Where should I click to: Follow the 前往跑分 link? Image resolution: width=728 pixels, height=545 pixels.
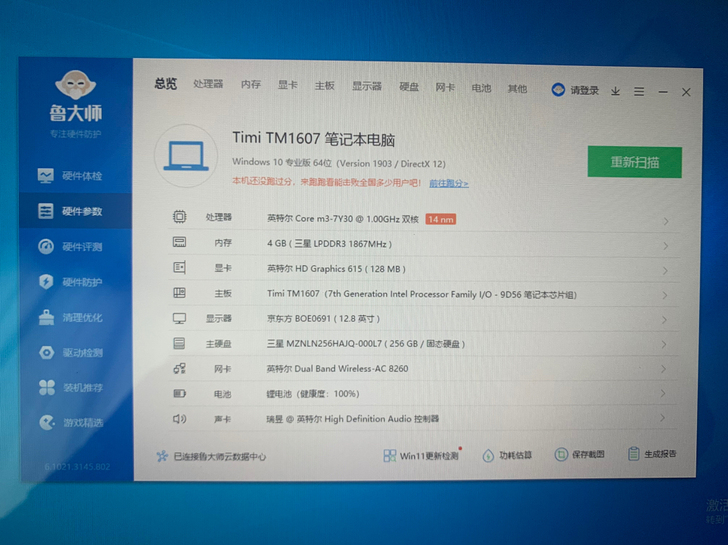click(448, 183)
